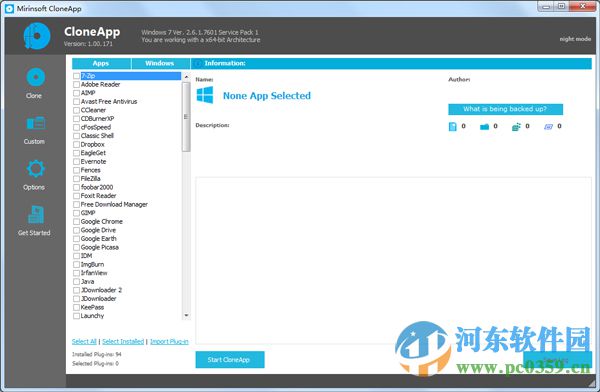Select the Fences list entry
The height and width of the screenshot is (392, 600).
91,170
